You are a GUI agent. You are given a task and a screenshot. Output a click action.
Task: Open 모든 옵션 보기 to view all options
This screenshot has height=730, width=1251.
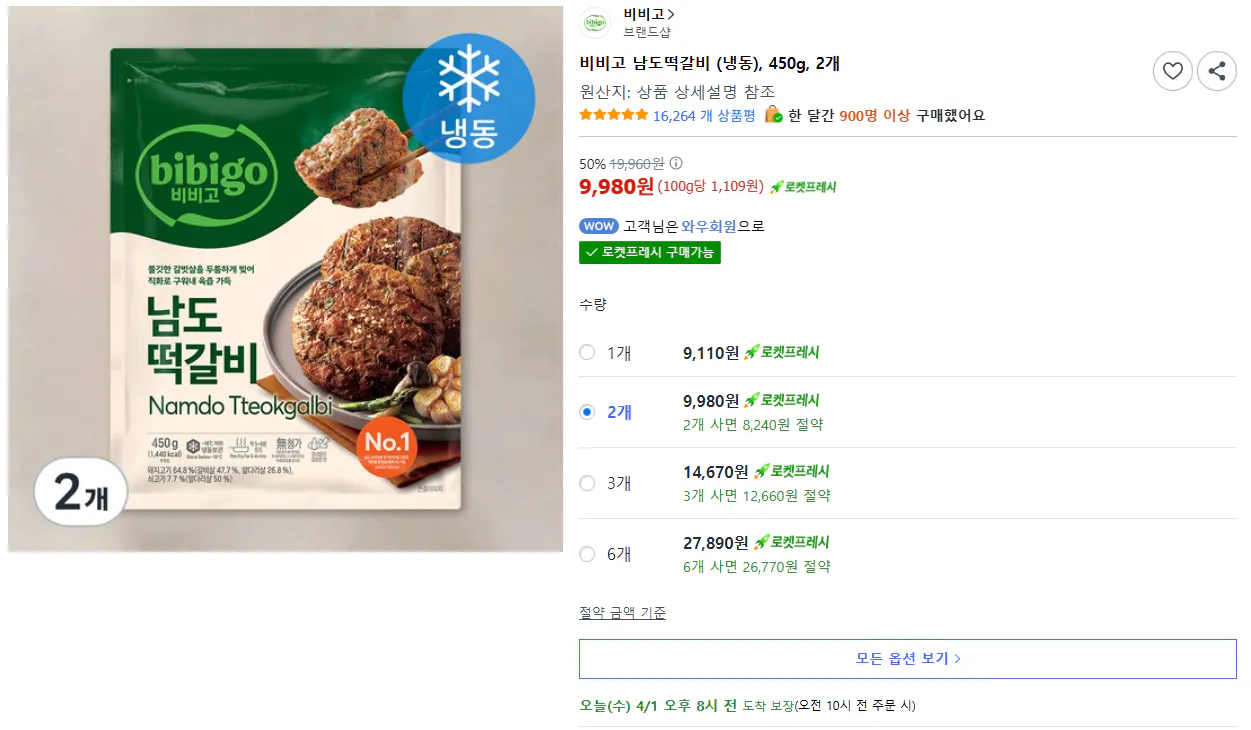[x=906, y=658]
